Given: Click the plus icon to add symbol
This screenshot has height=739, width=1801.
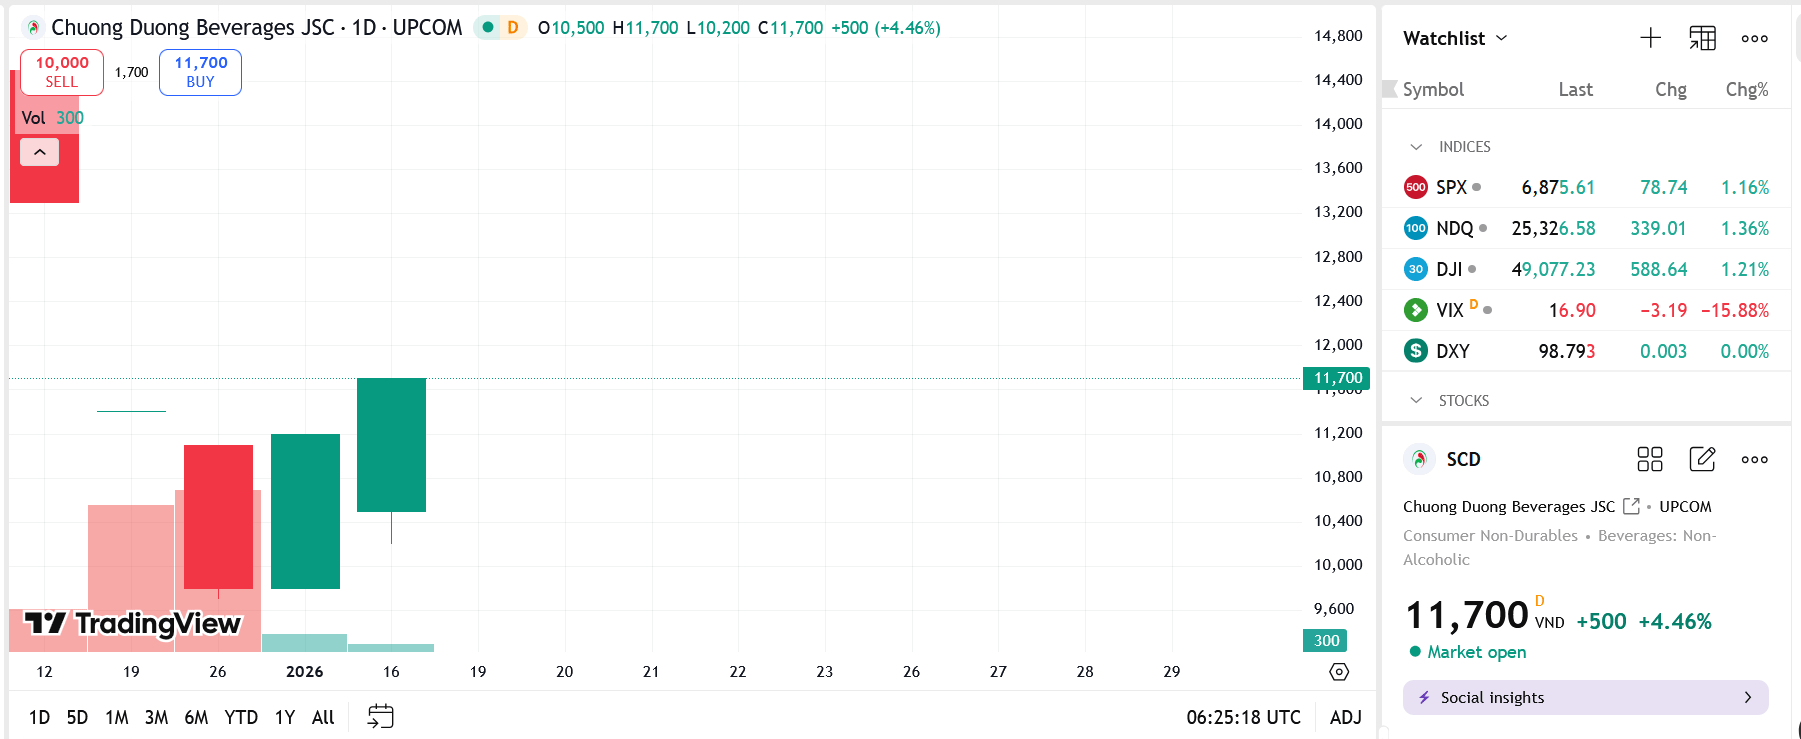Looking at the screenshot, I should pos(1650,38).
